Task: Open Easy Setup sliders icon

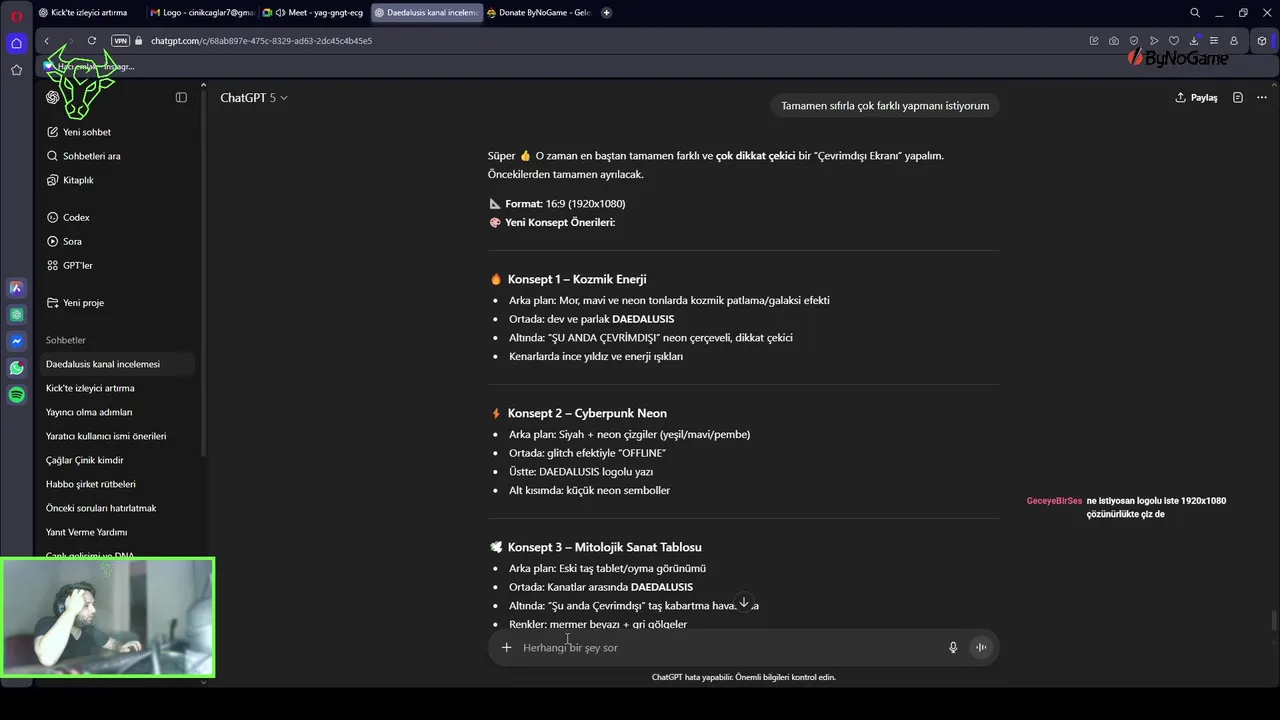Action: [1214, 41]
